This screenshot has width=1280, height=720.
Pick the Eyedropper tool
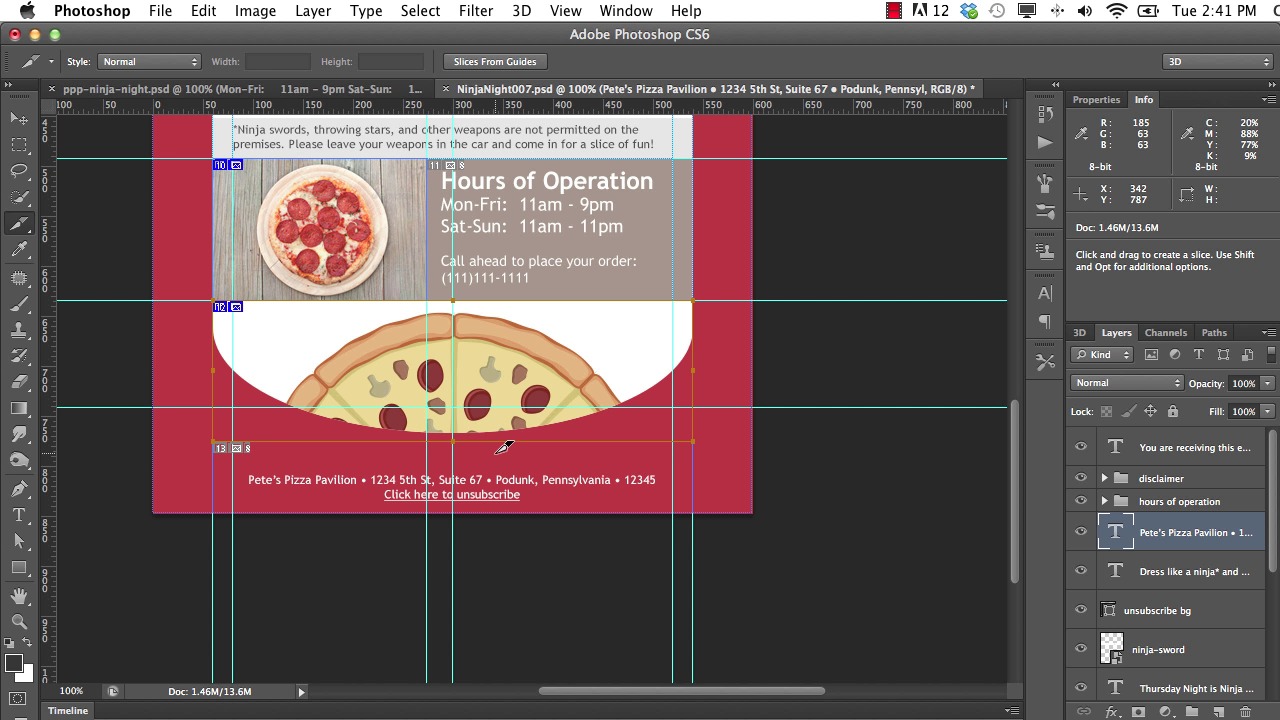tap(19, 250)
